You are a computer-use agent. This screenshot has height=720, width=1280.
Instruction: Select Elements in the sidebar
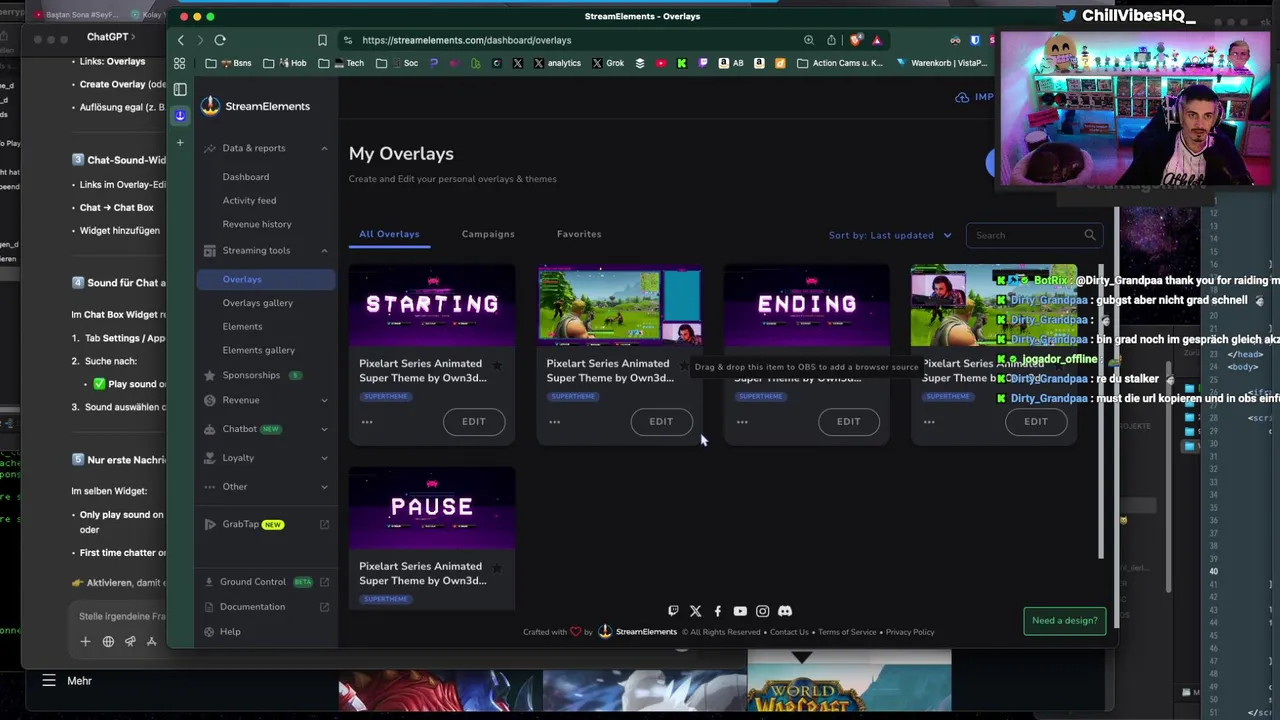click(x=242, y=326)
